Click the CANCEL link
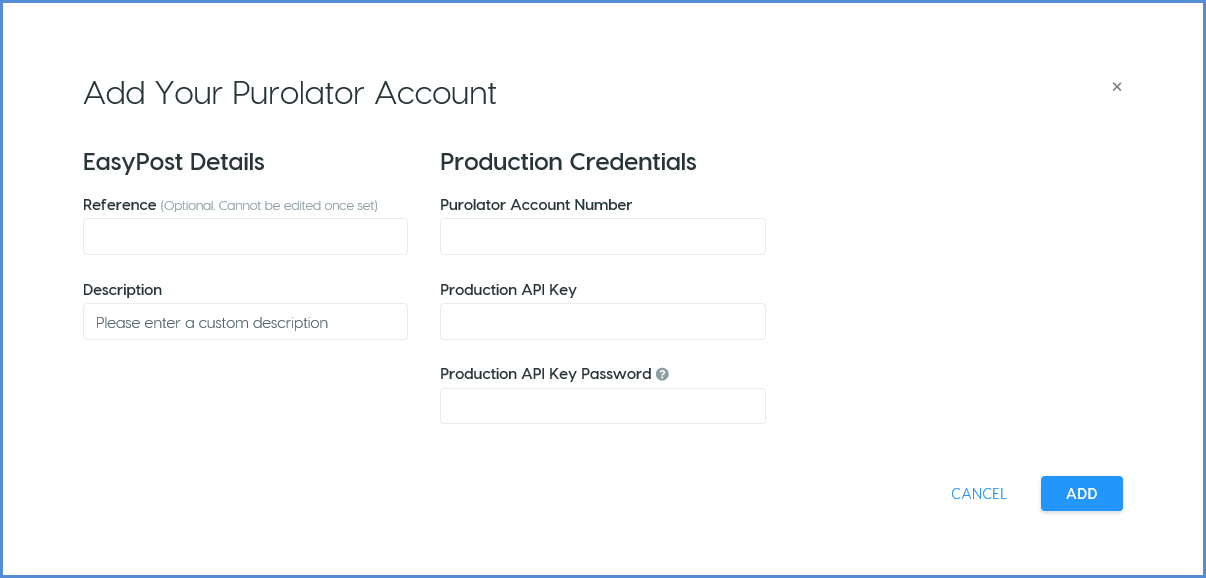Image resolution: width=1206 pixels, height=578 pixels. pyautogui.click(x=979, y=494)
